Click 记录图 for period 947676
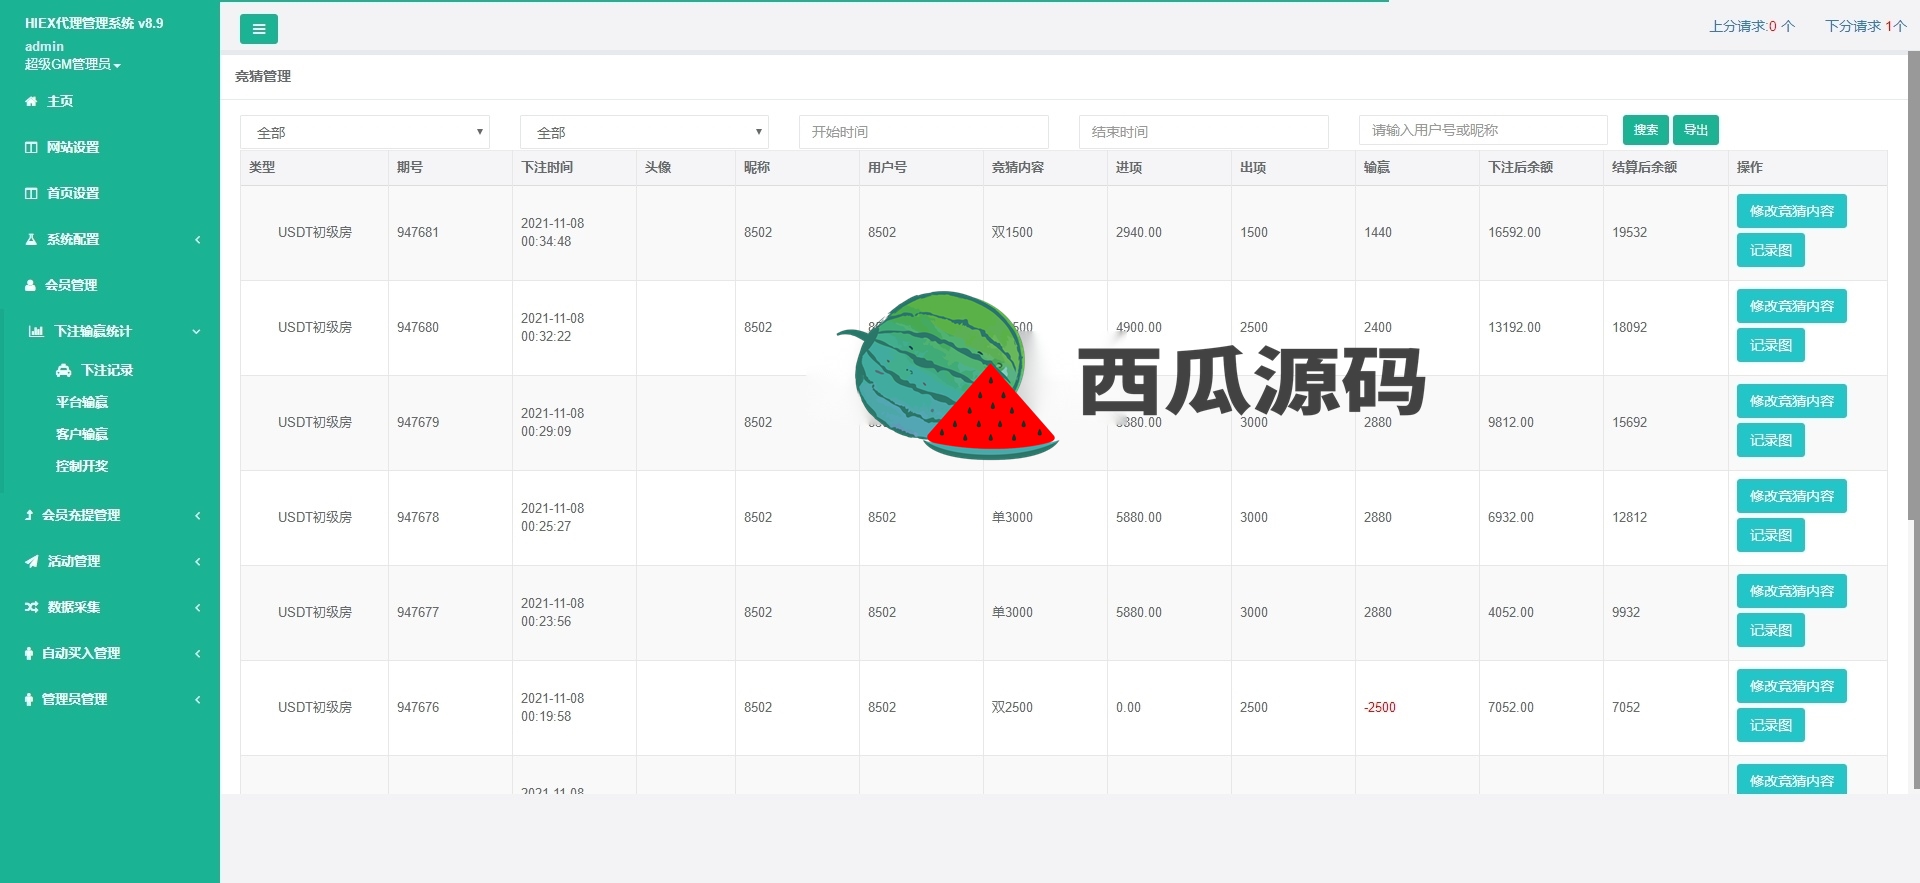The image size is (1920, 883). (x=1771, y=725)
